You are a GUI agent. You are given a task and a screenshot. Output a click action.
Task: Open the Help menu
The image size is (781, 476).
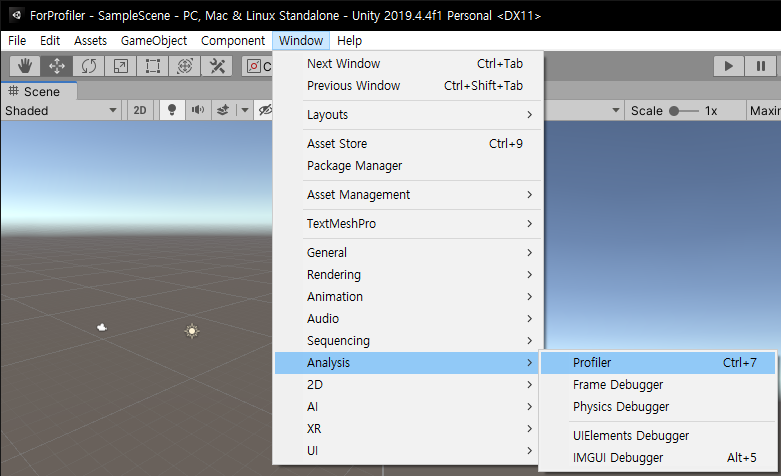pyautogui.click(x=349, y=40)
